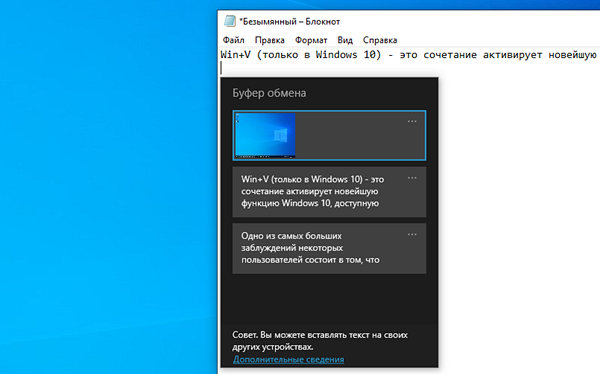600x374 pixels.
Task: Paste the 'Win+V (только в Windows 10)' clipboard entry
Action: click(x=329, y=192)
